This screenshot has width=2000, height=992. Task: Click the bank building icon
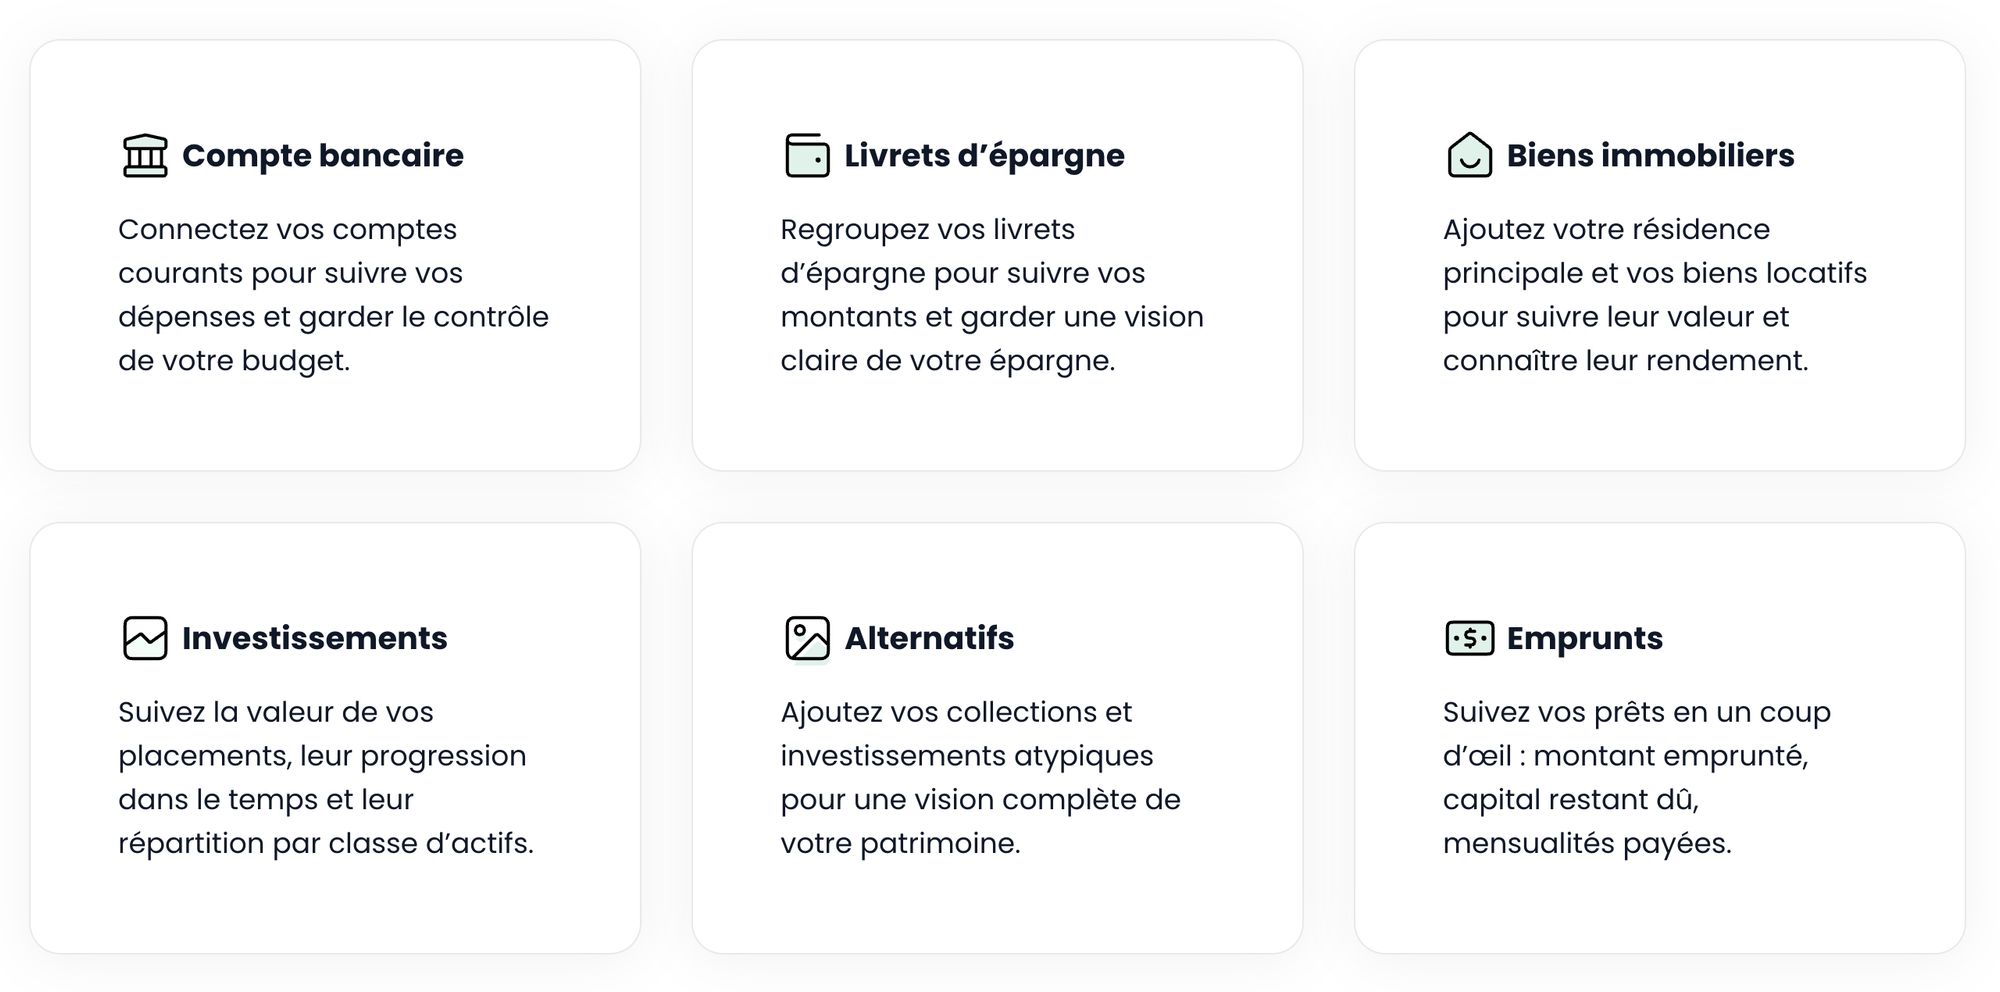[x=145, y=156]
